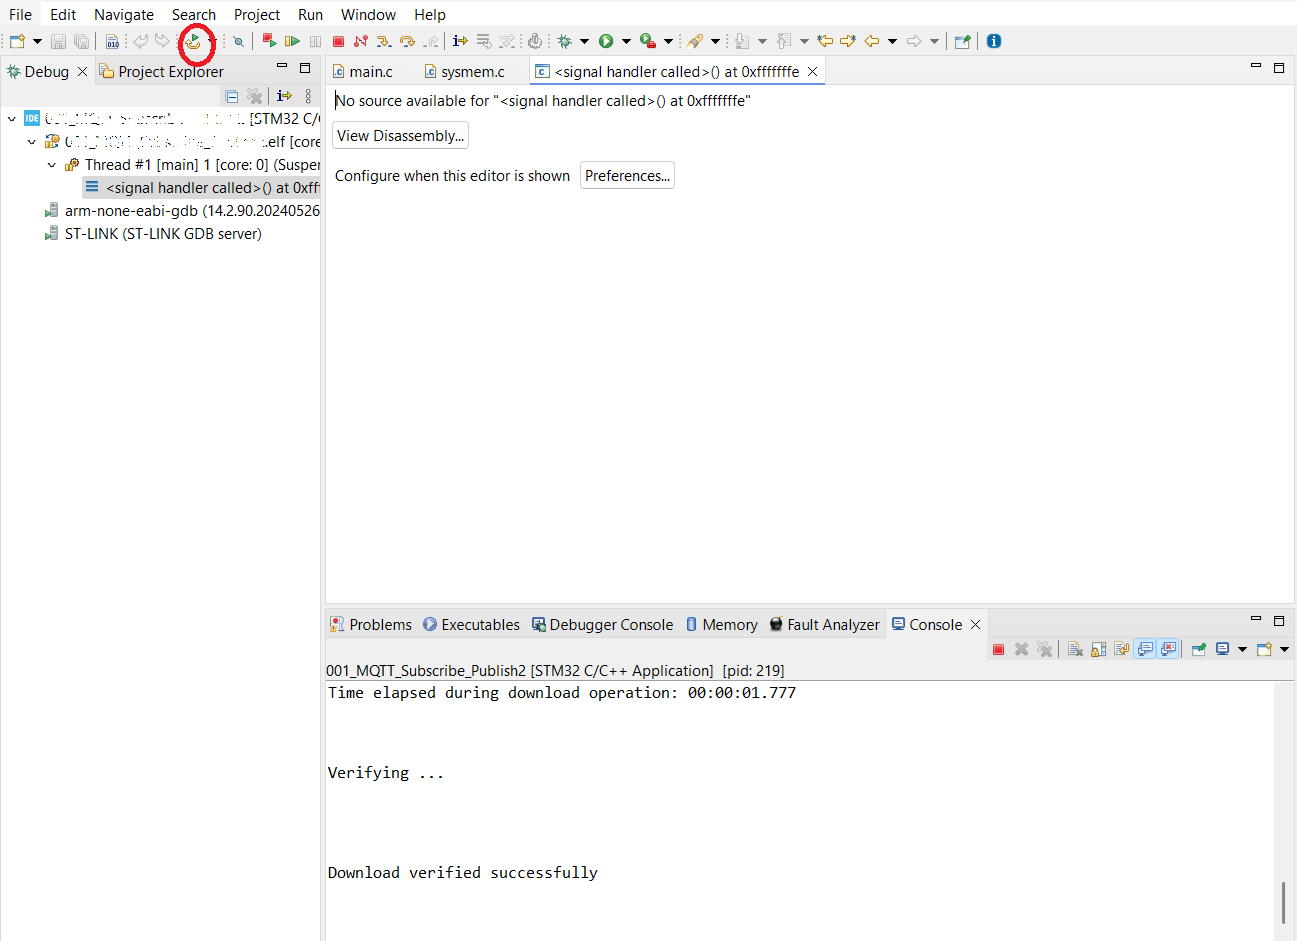Viewport: 1297px width, 941px height.
Task: Switch to the sysmem.c editor tab
Action: pyautogui.click(x=470, y=71)
